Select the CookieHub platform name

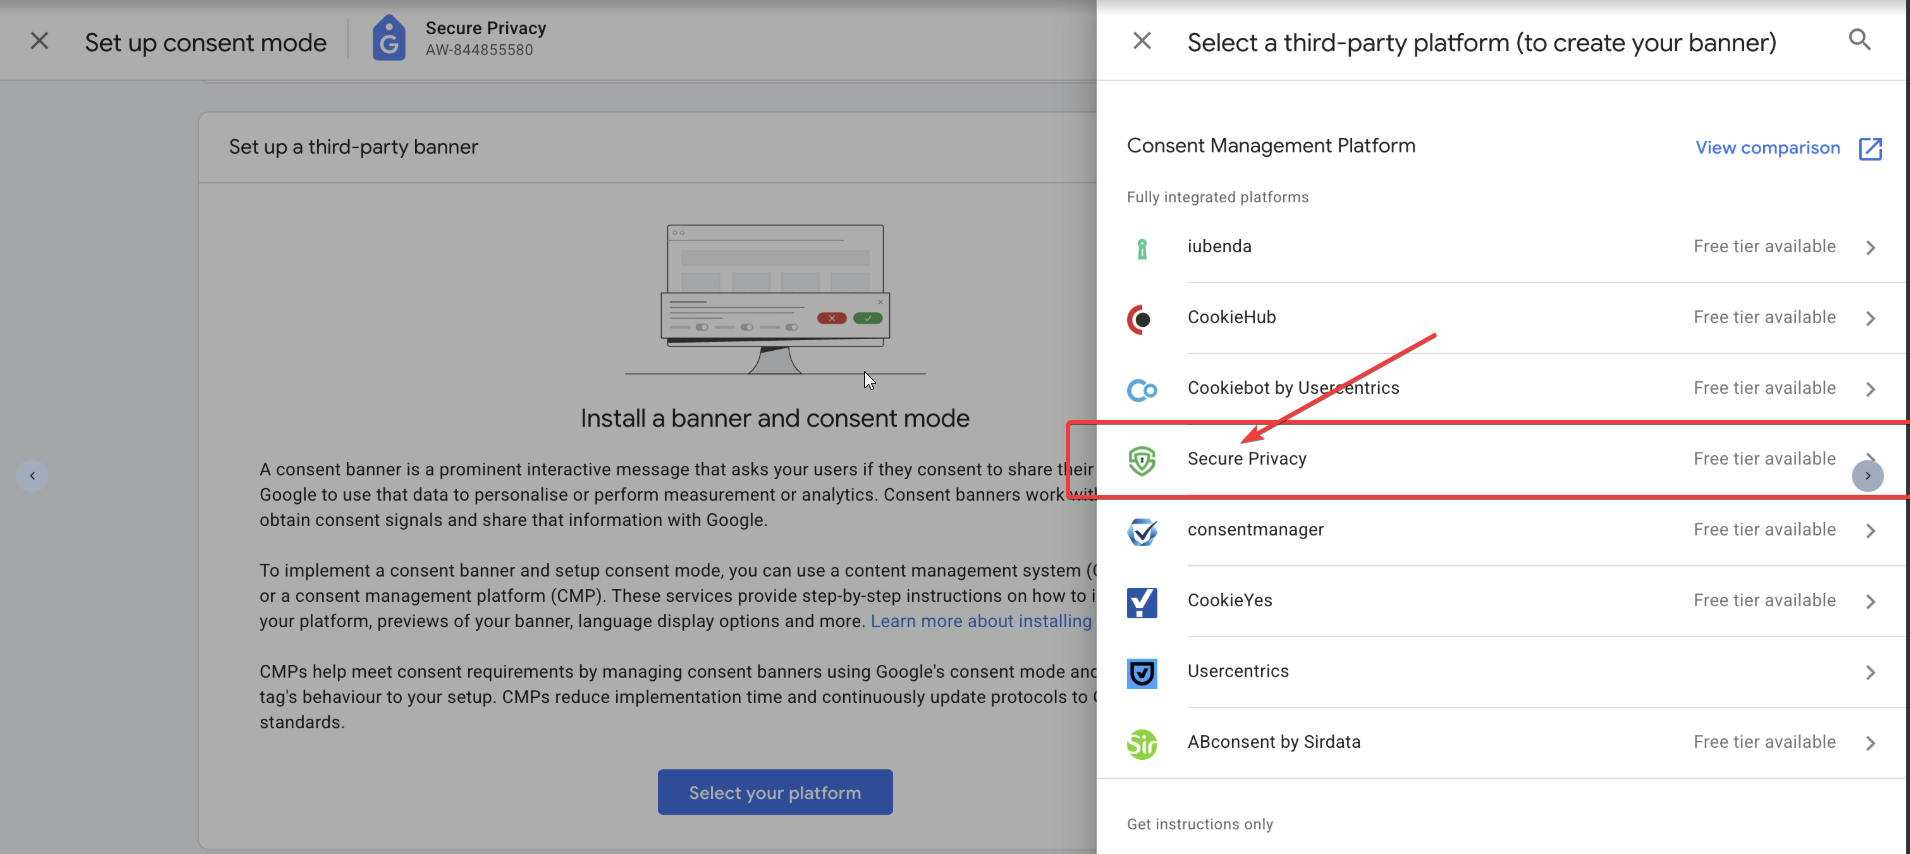pos(1231,317)
